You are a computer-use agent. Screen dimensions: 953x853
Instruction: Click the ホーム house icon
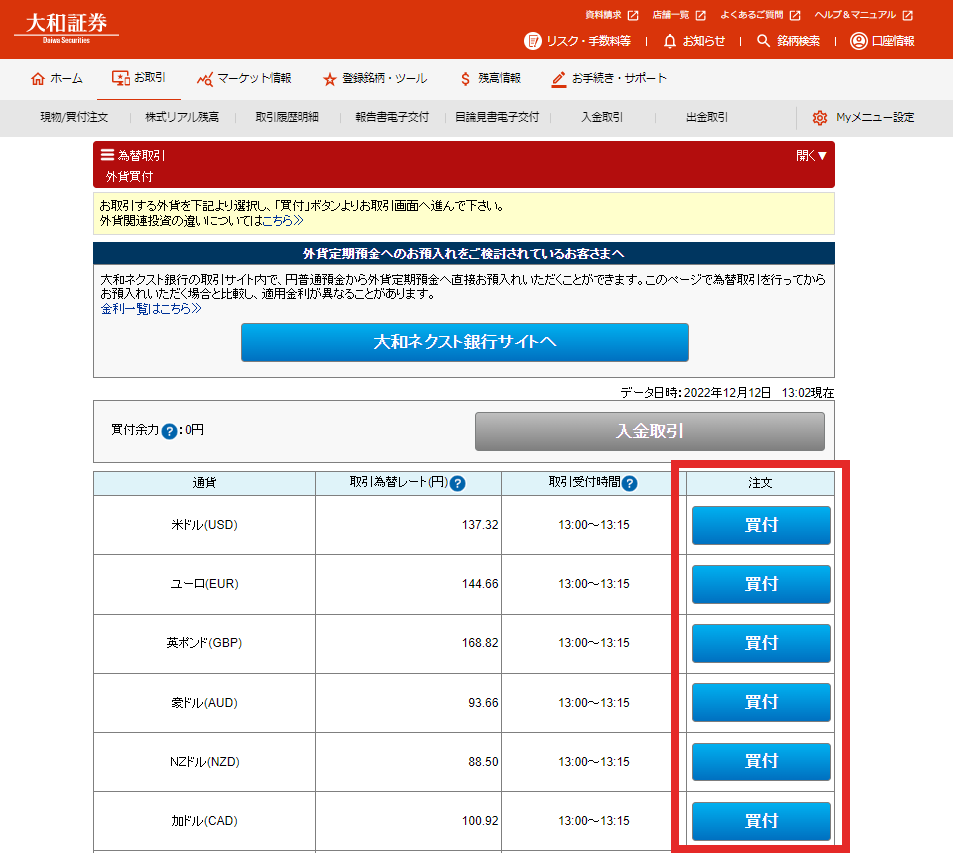[x=38, y=78]
